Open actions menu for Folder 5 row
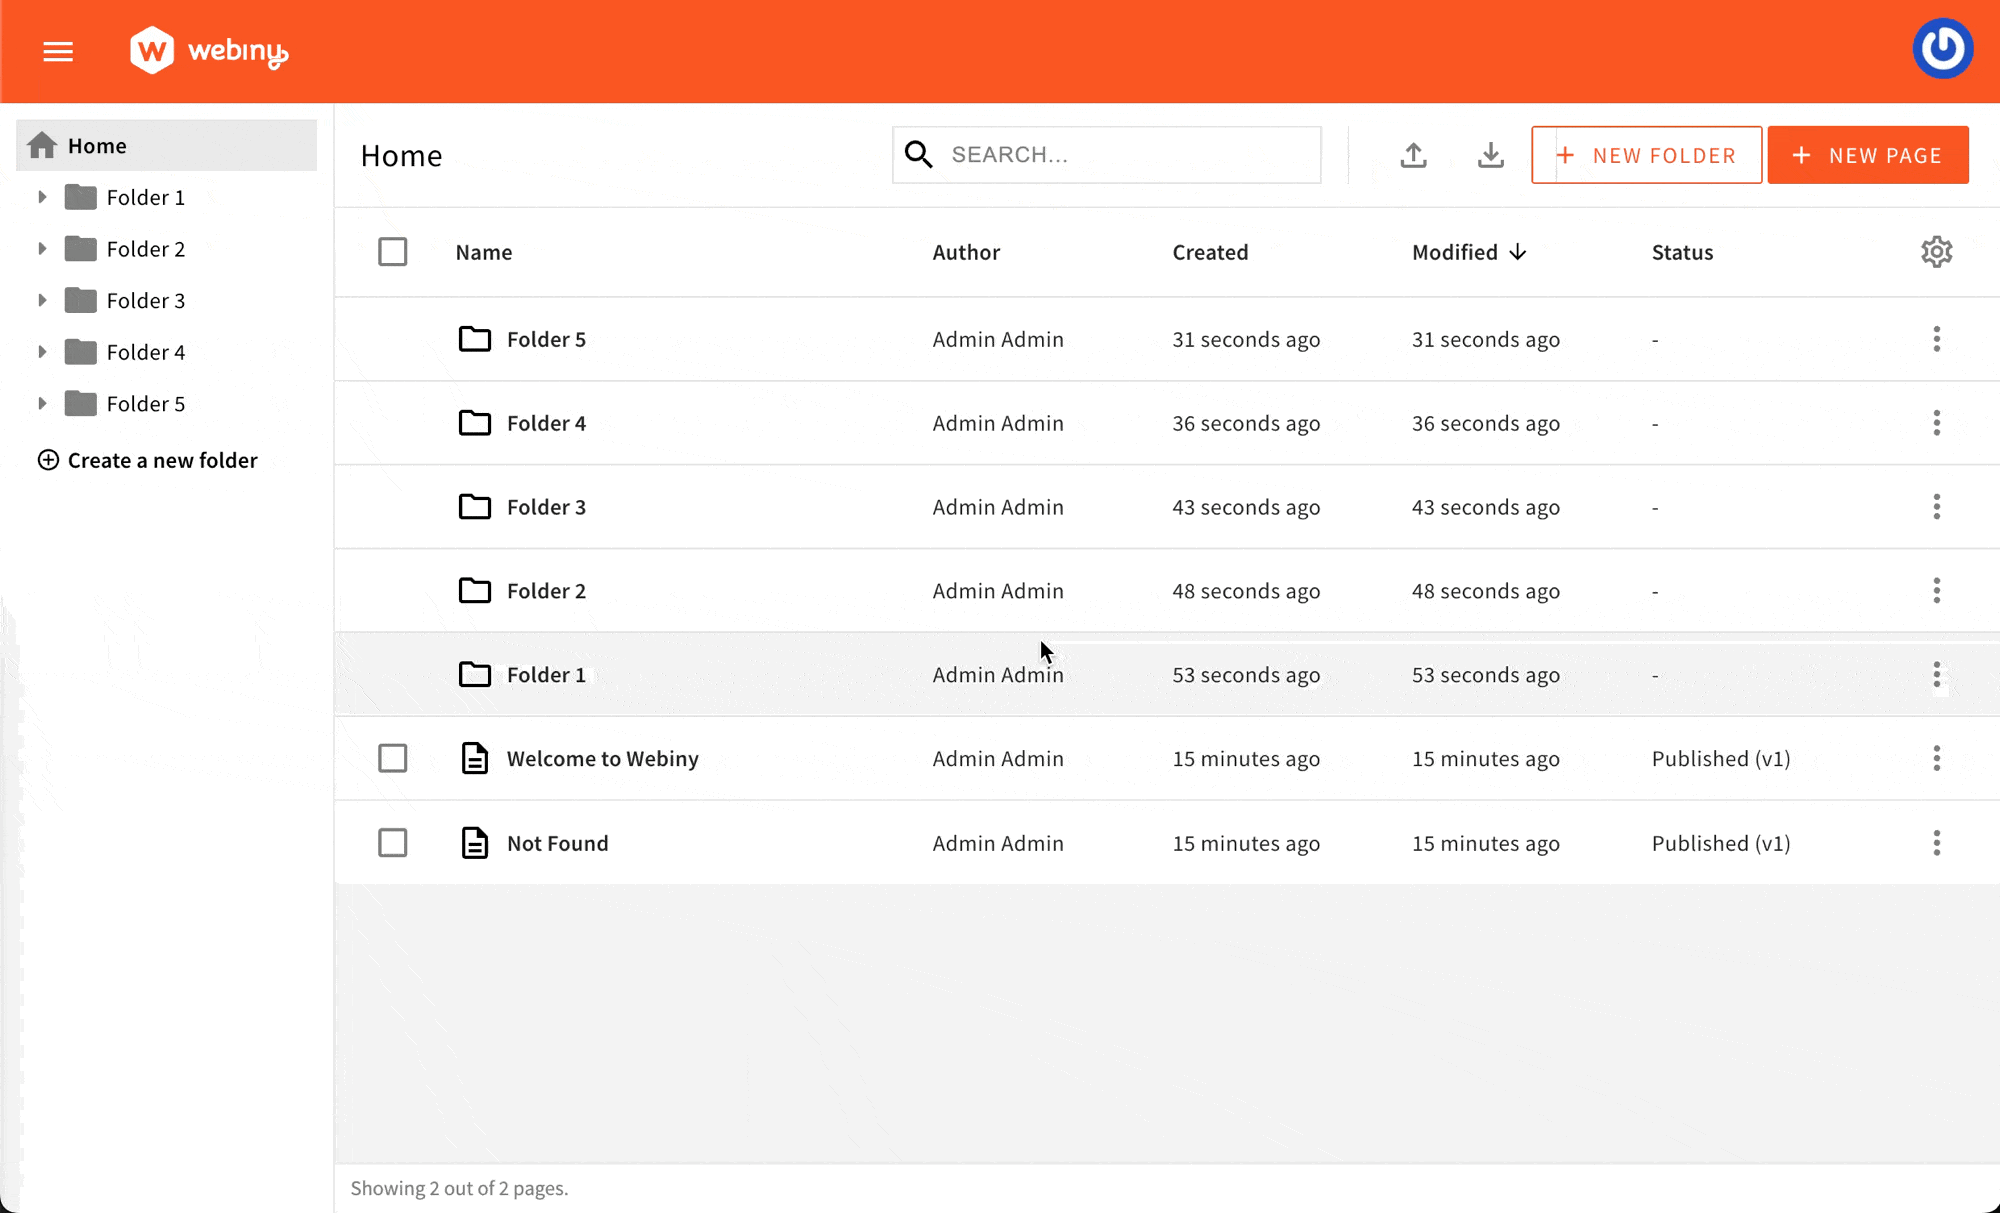 (1937, 339)
